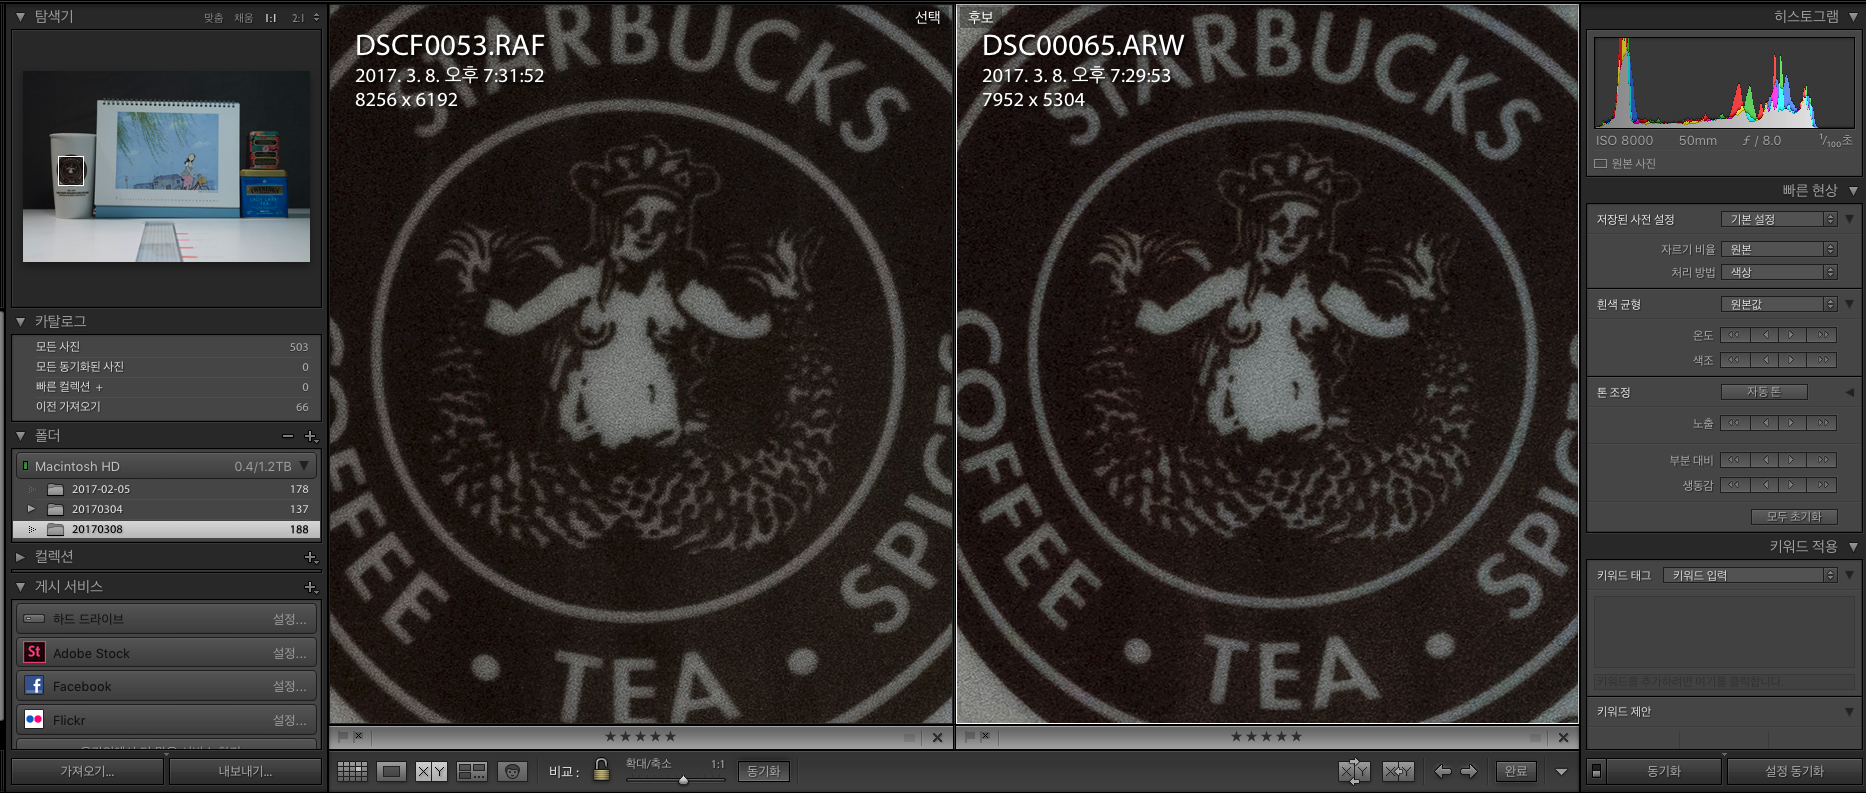The height and width of the screenshot is (793, 1866).
Task: Adjust the 확대/축소 zoom slider
Action: coord(683,779)
